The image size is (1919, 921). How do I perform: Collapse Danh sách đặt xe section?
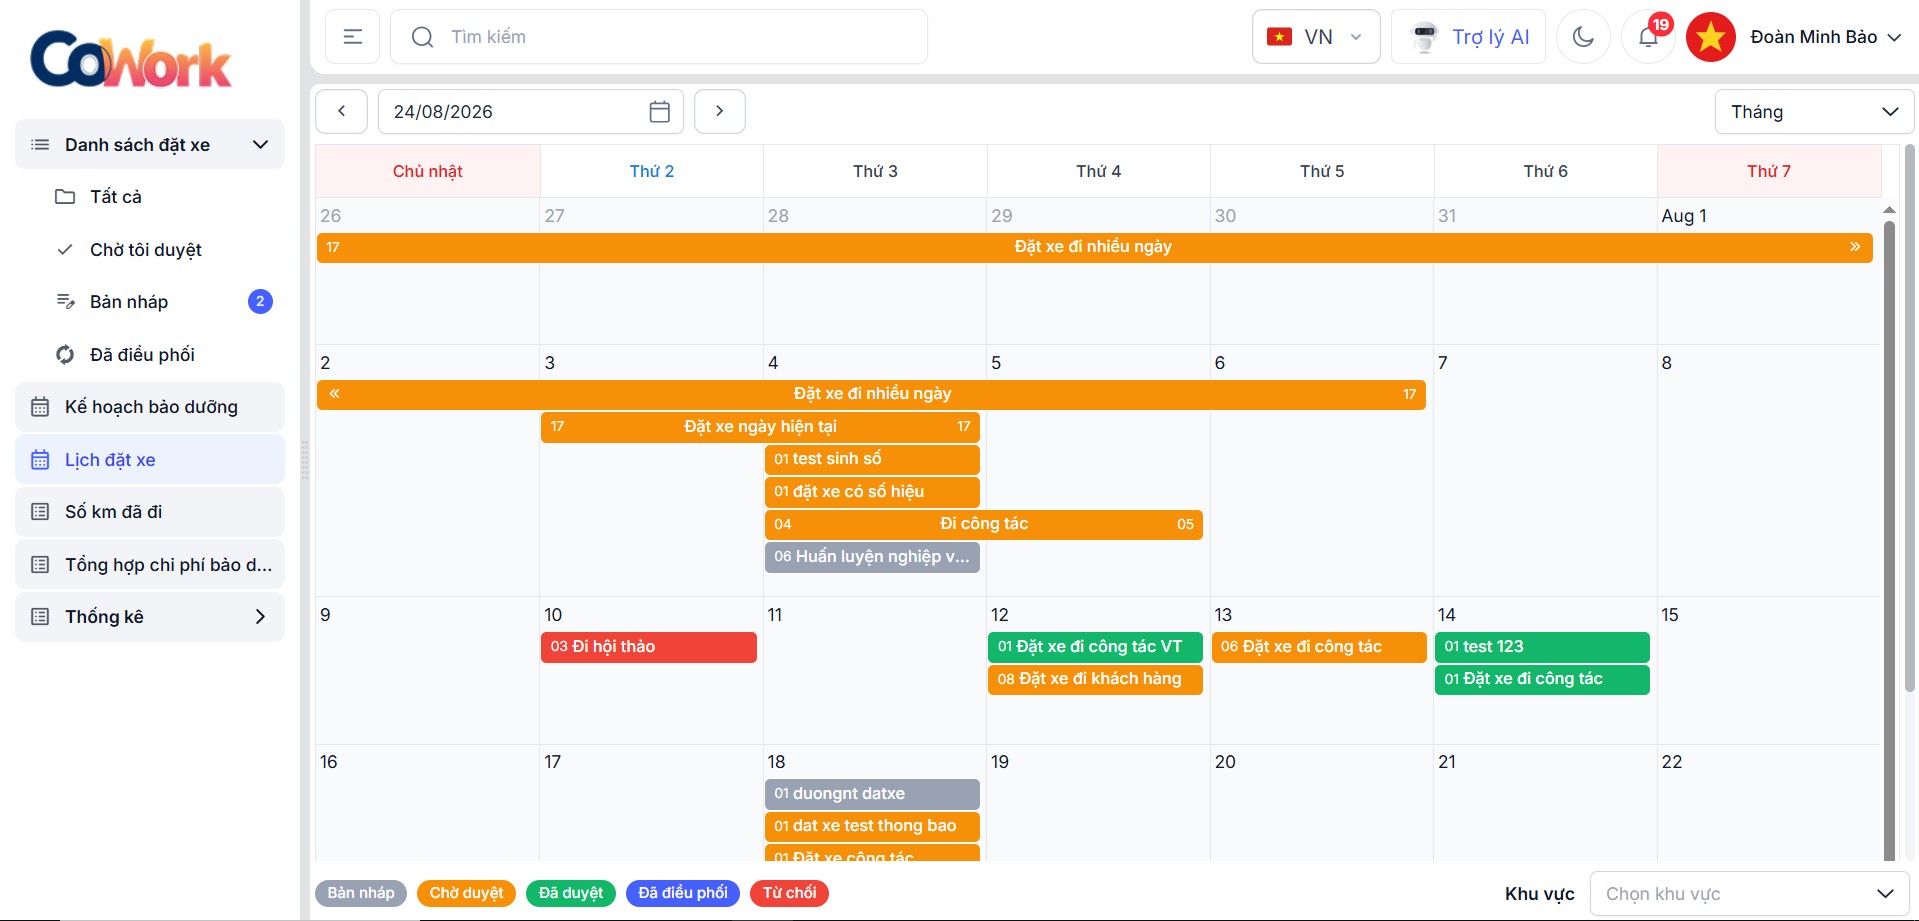[x=150, y=145]
